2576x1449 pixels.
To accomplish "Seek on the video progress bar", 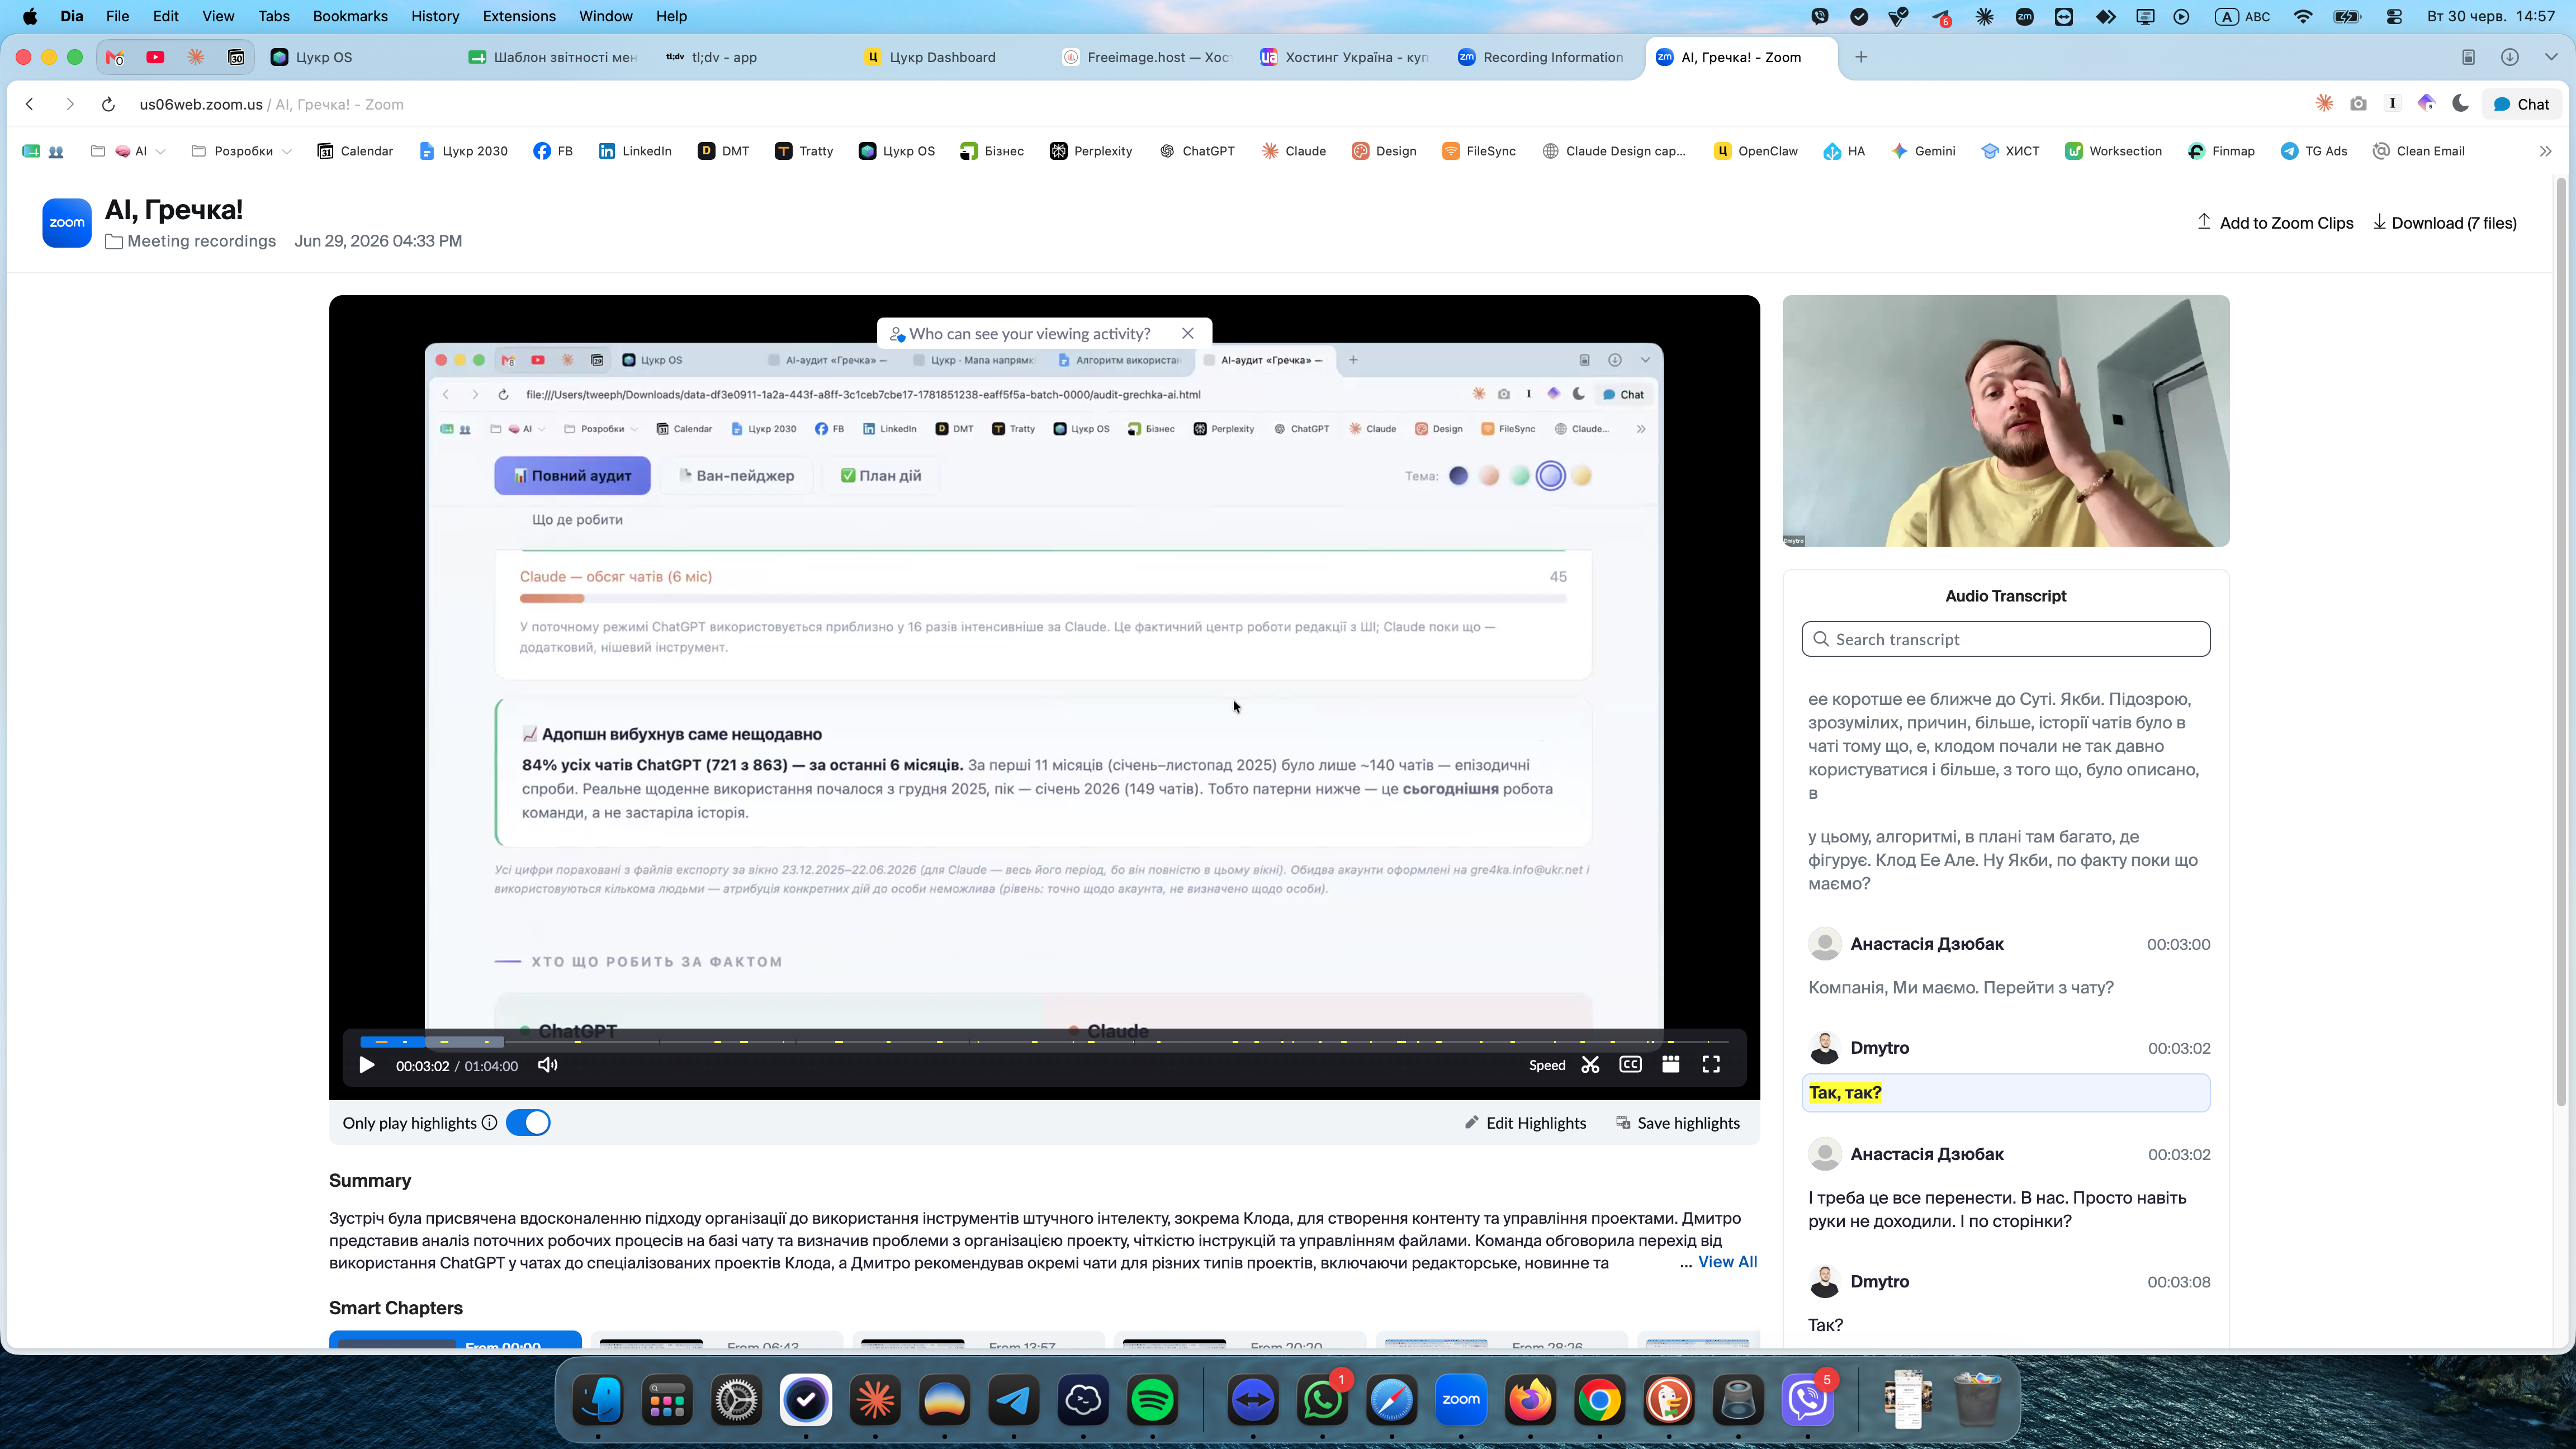I will (1044, 1042).
